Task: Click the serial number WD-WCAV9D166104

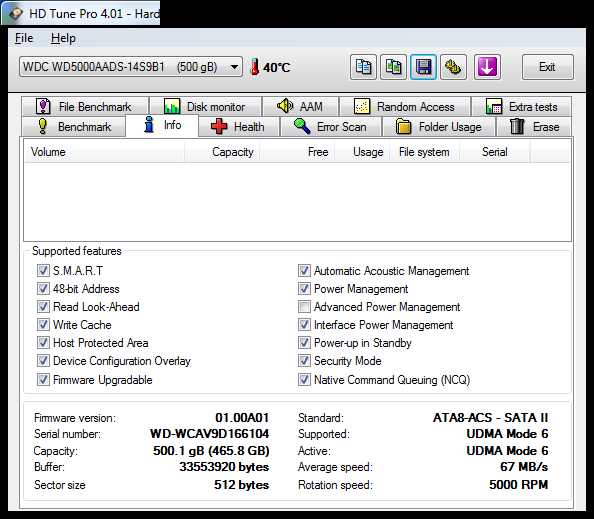Action: pyautogui.click(x=209, y=434)
